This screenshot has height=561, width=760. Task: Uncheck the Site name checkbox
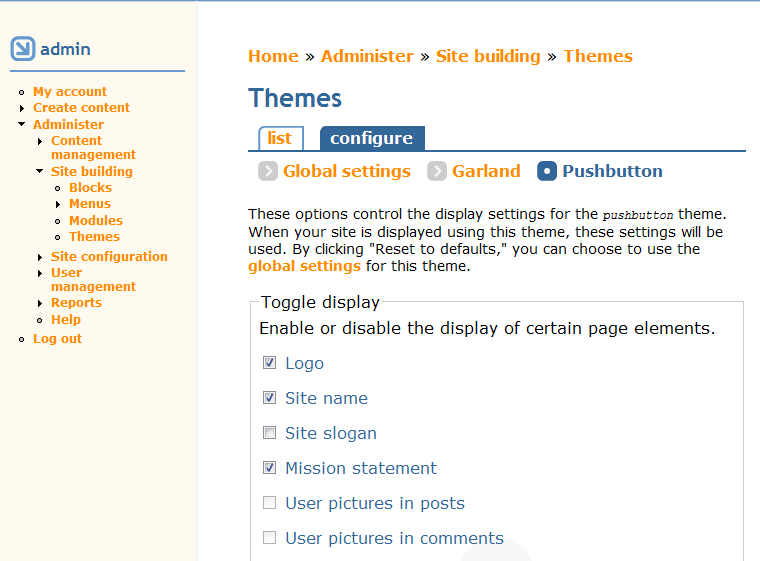269,398
